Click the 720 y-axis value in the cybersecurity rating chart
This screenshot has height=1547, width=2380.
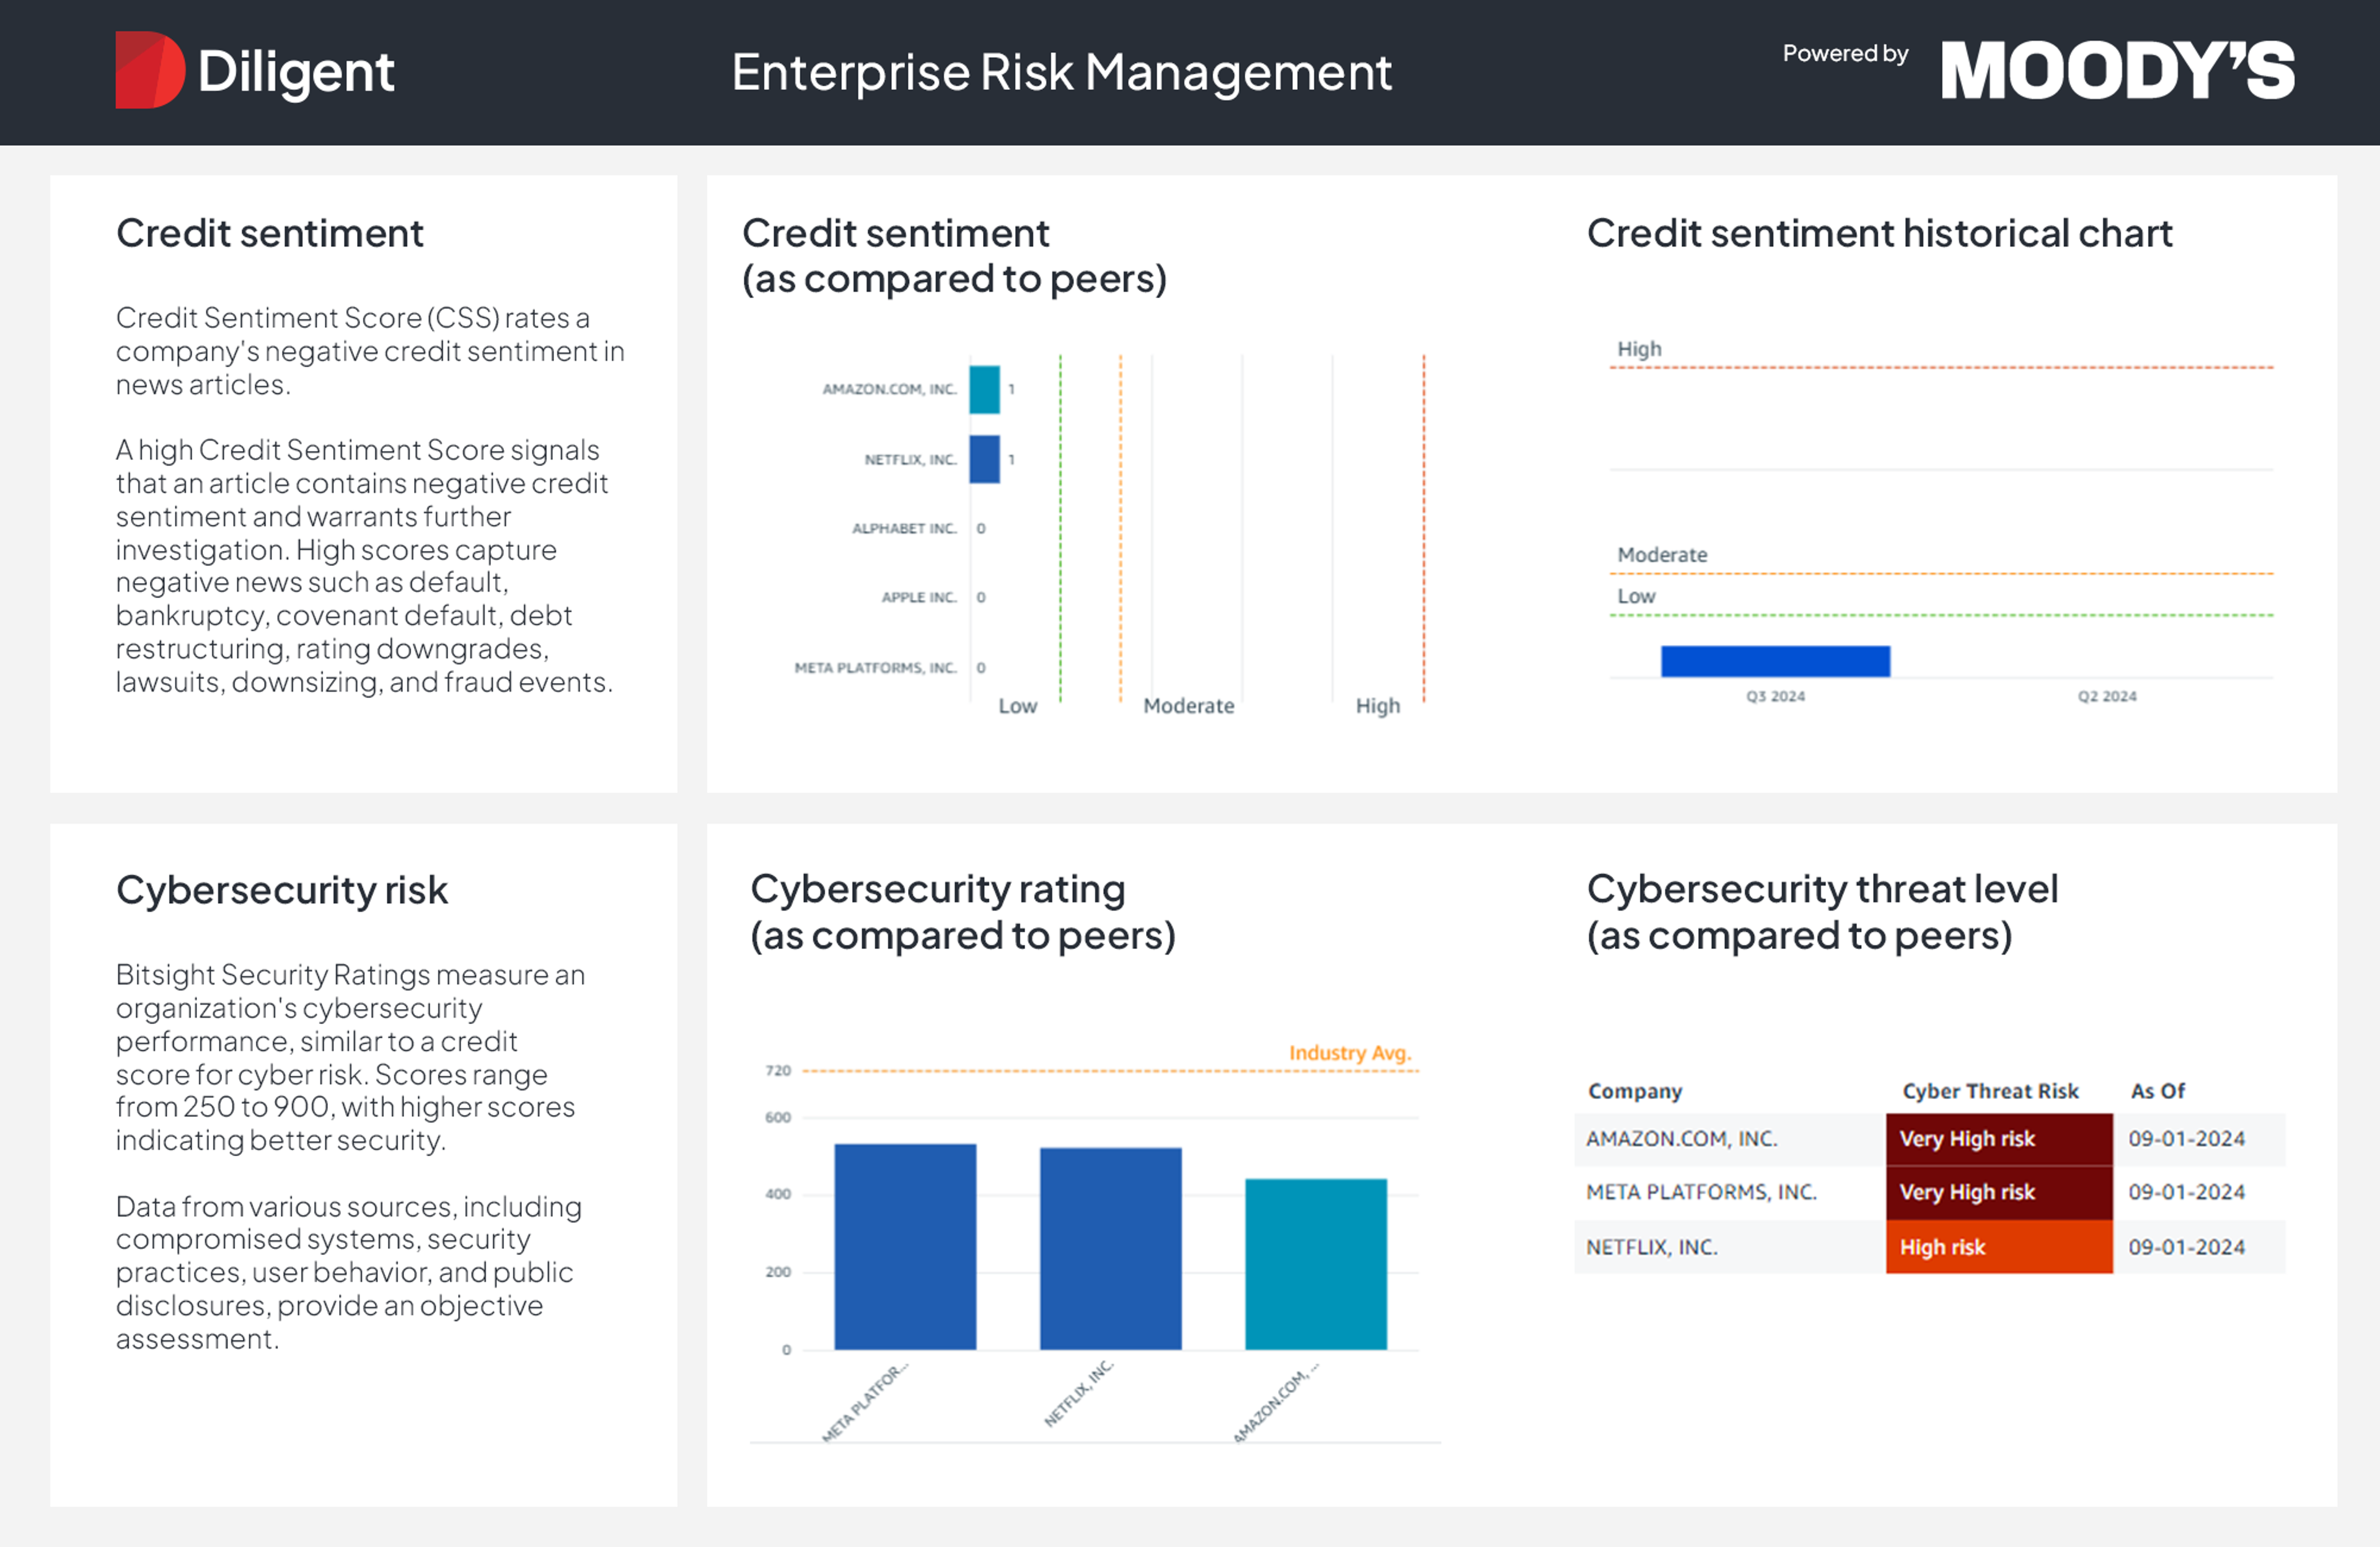click(778, 1070)
